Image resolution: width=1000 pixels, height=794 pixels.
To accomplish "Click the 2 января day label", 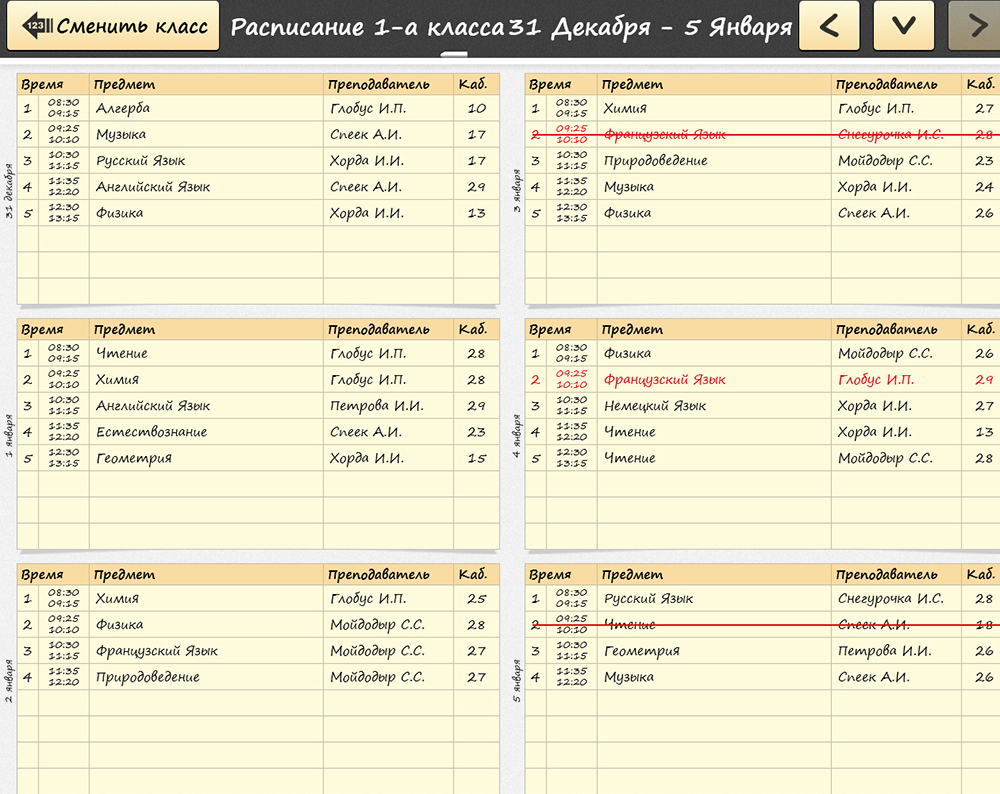I will pos(9,680).
